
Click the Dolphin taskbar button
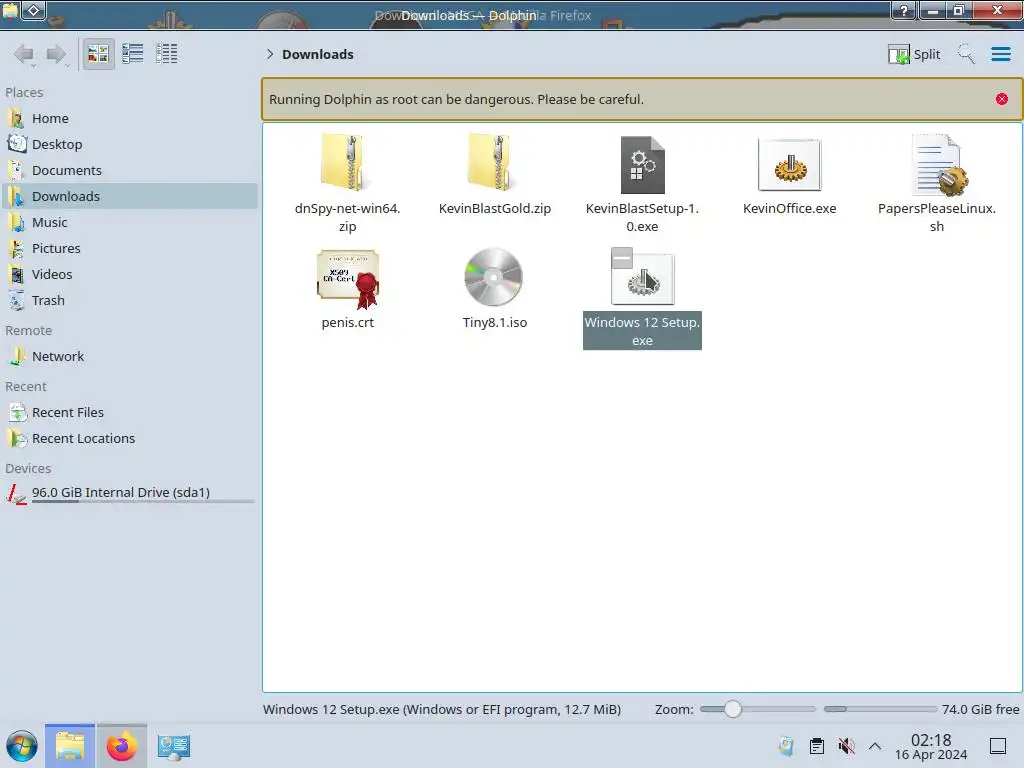click(x=70, y=746)
